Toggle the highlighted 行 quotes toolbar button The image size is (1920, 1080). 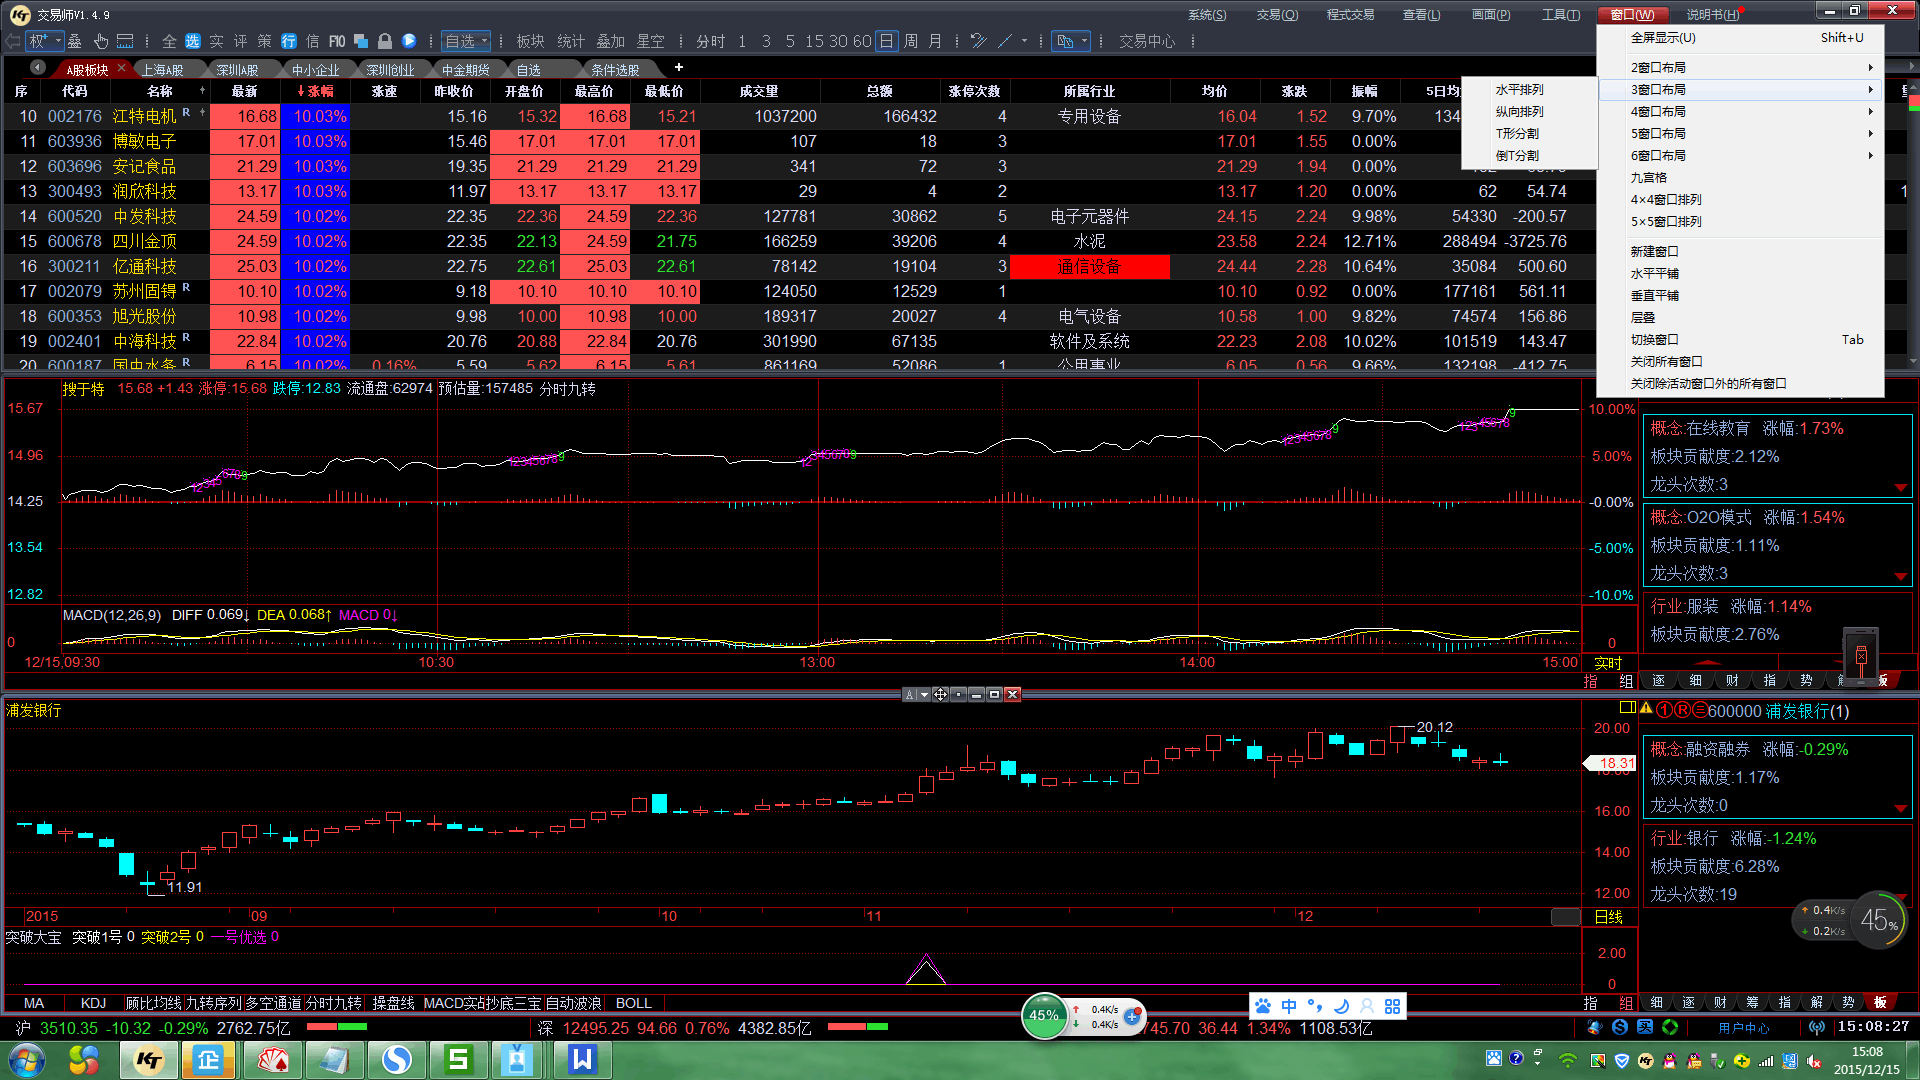point(289,41)
